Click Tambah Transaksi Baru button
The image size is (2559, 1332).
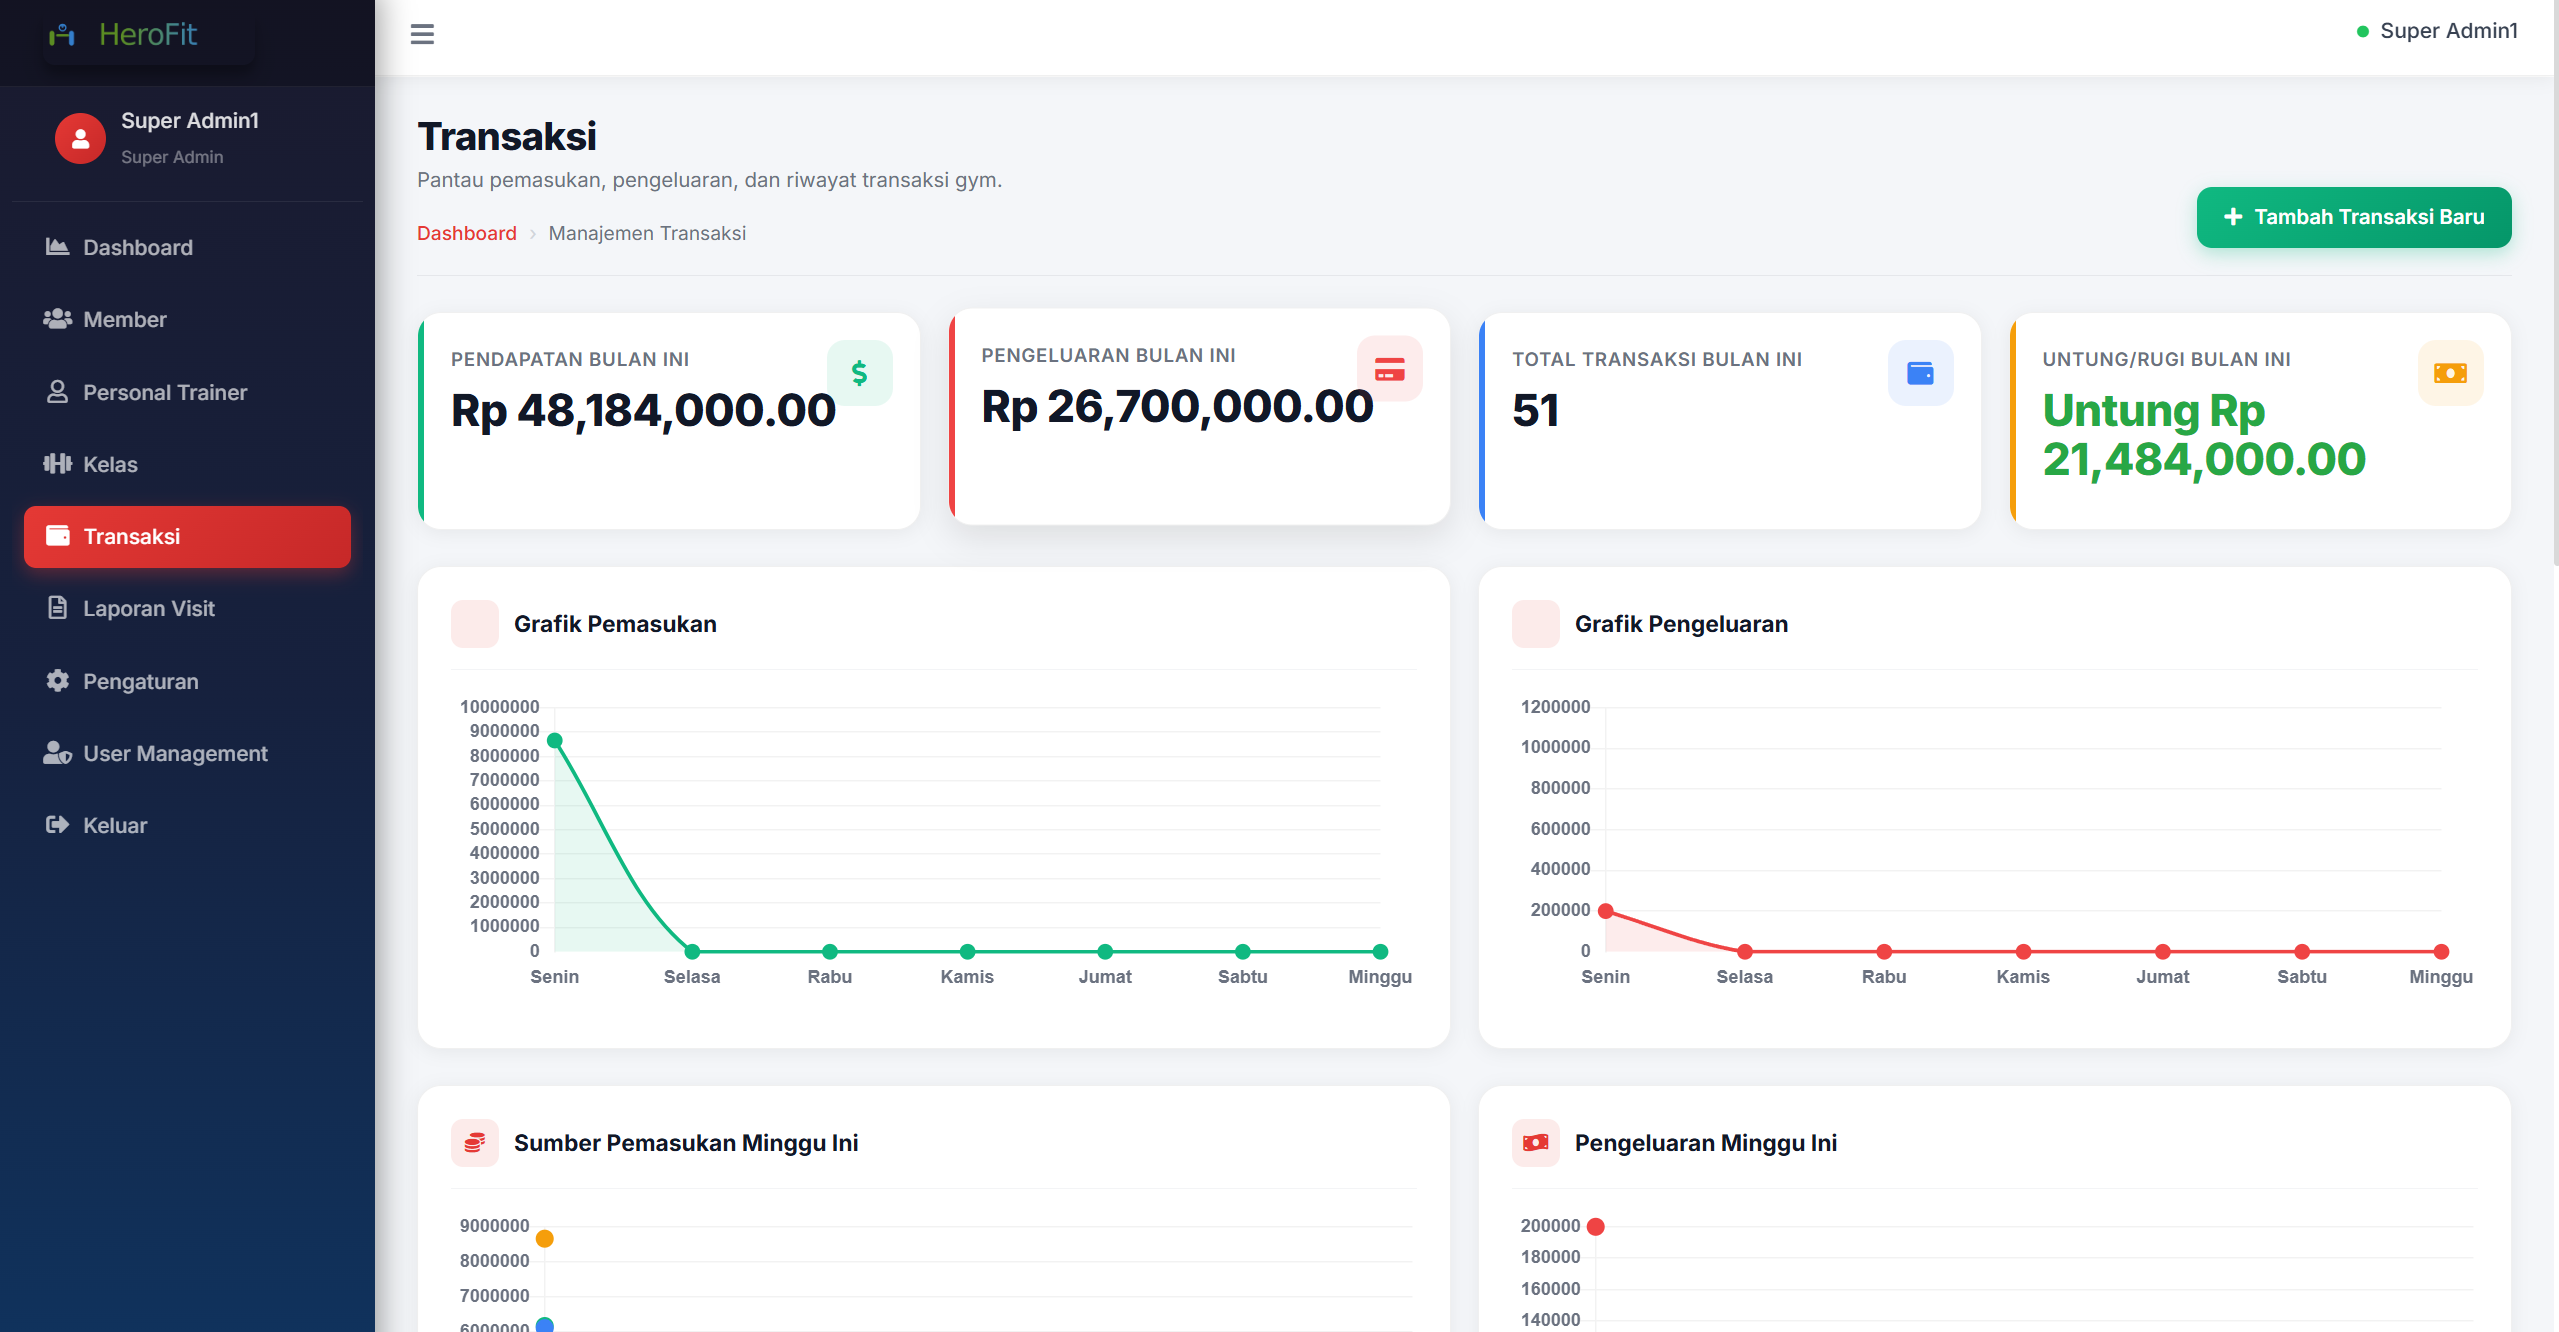coord(2353,217)
